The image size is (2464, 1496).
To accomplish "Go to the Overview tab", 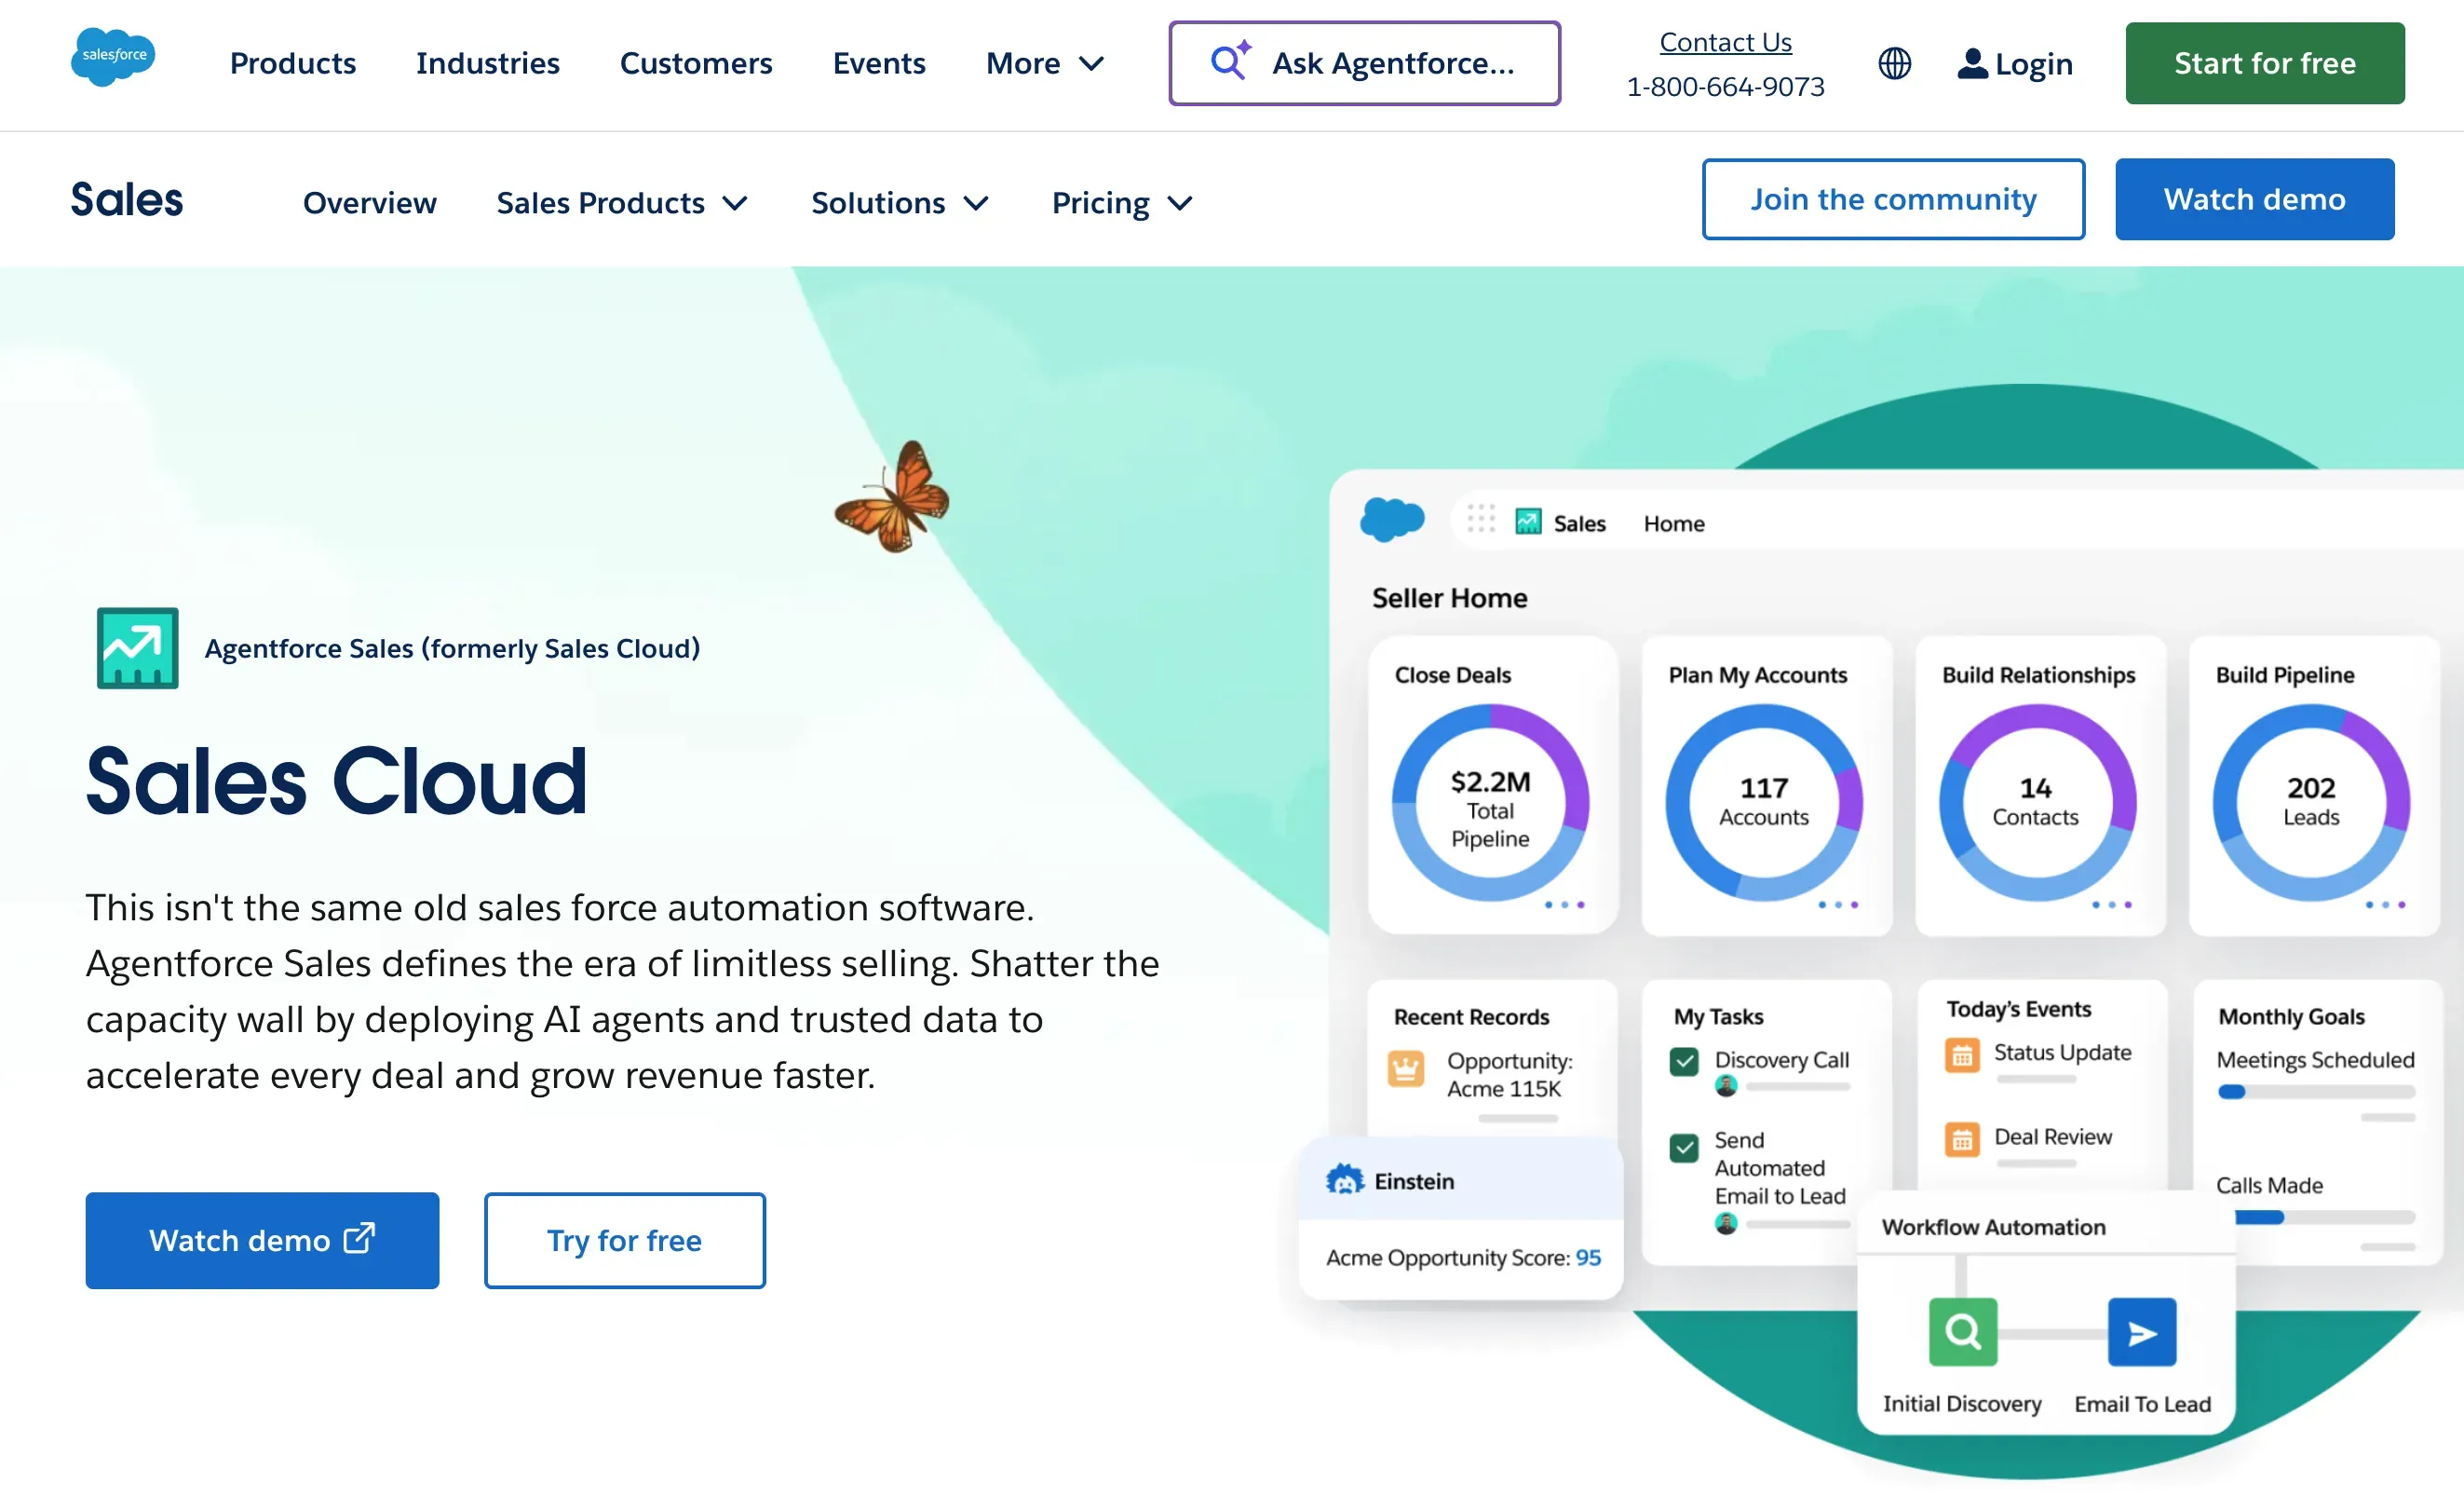I will [369, 203].
